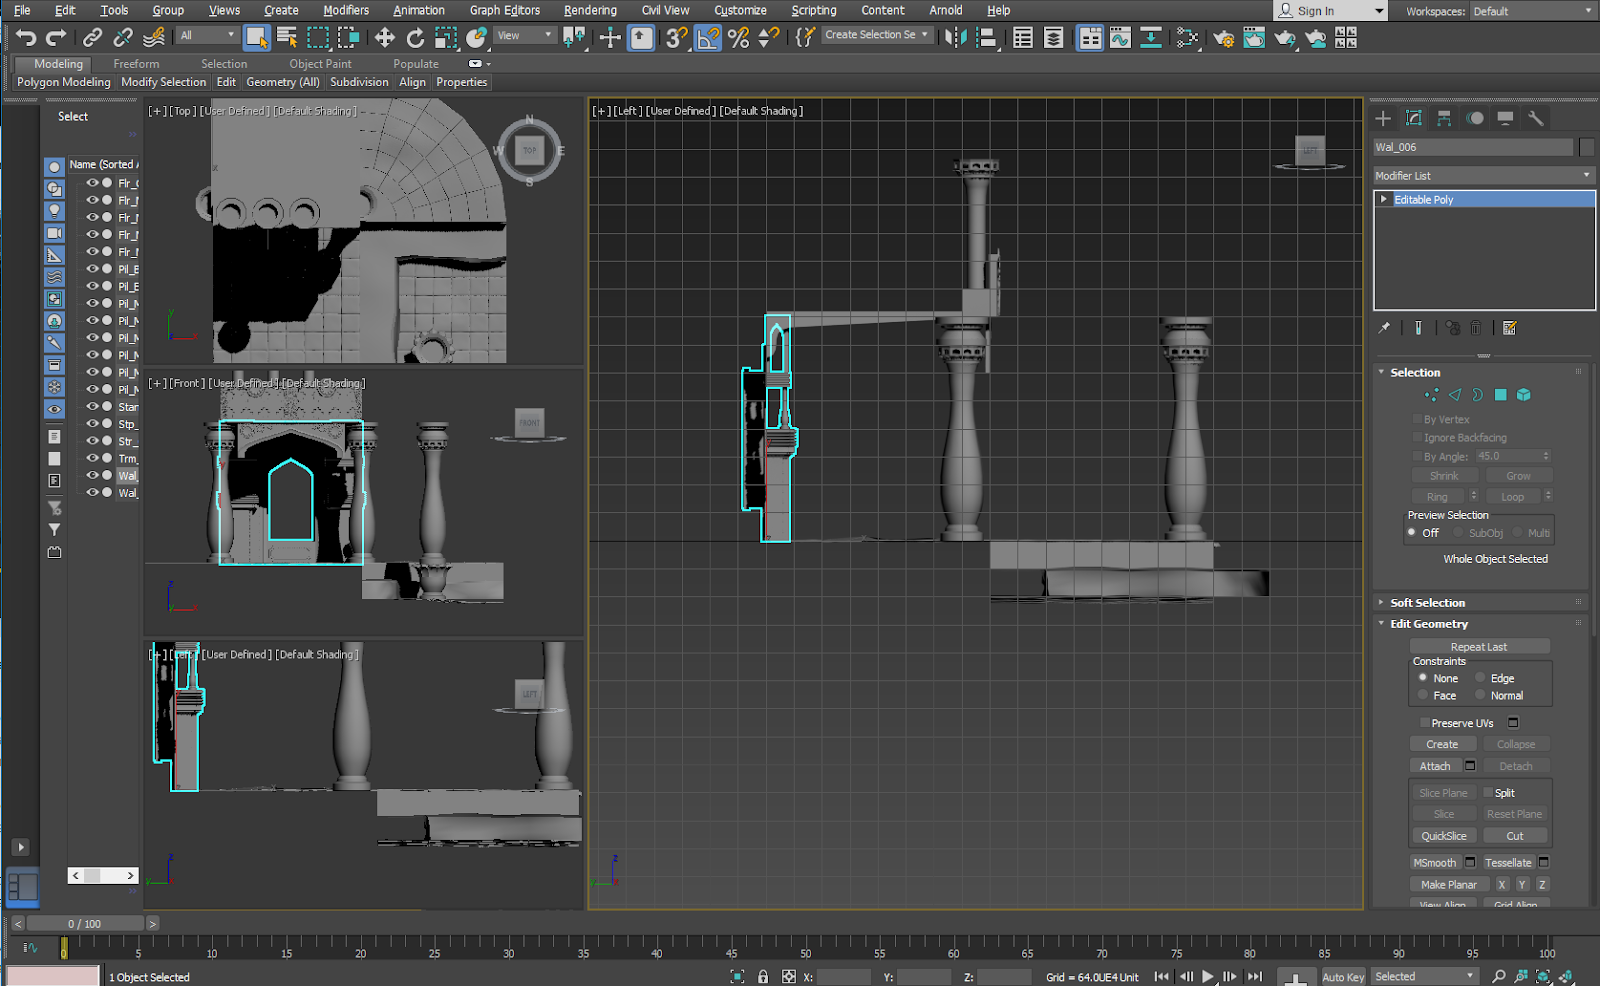Viewport: 1600px width, 986px height.
Task: Select Editable Poly in the modifier stack
Action: click(x=1425, y=199)
